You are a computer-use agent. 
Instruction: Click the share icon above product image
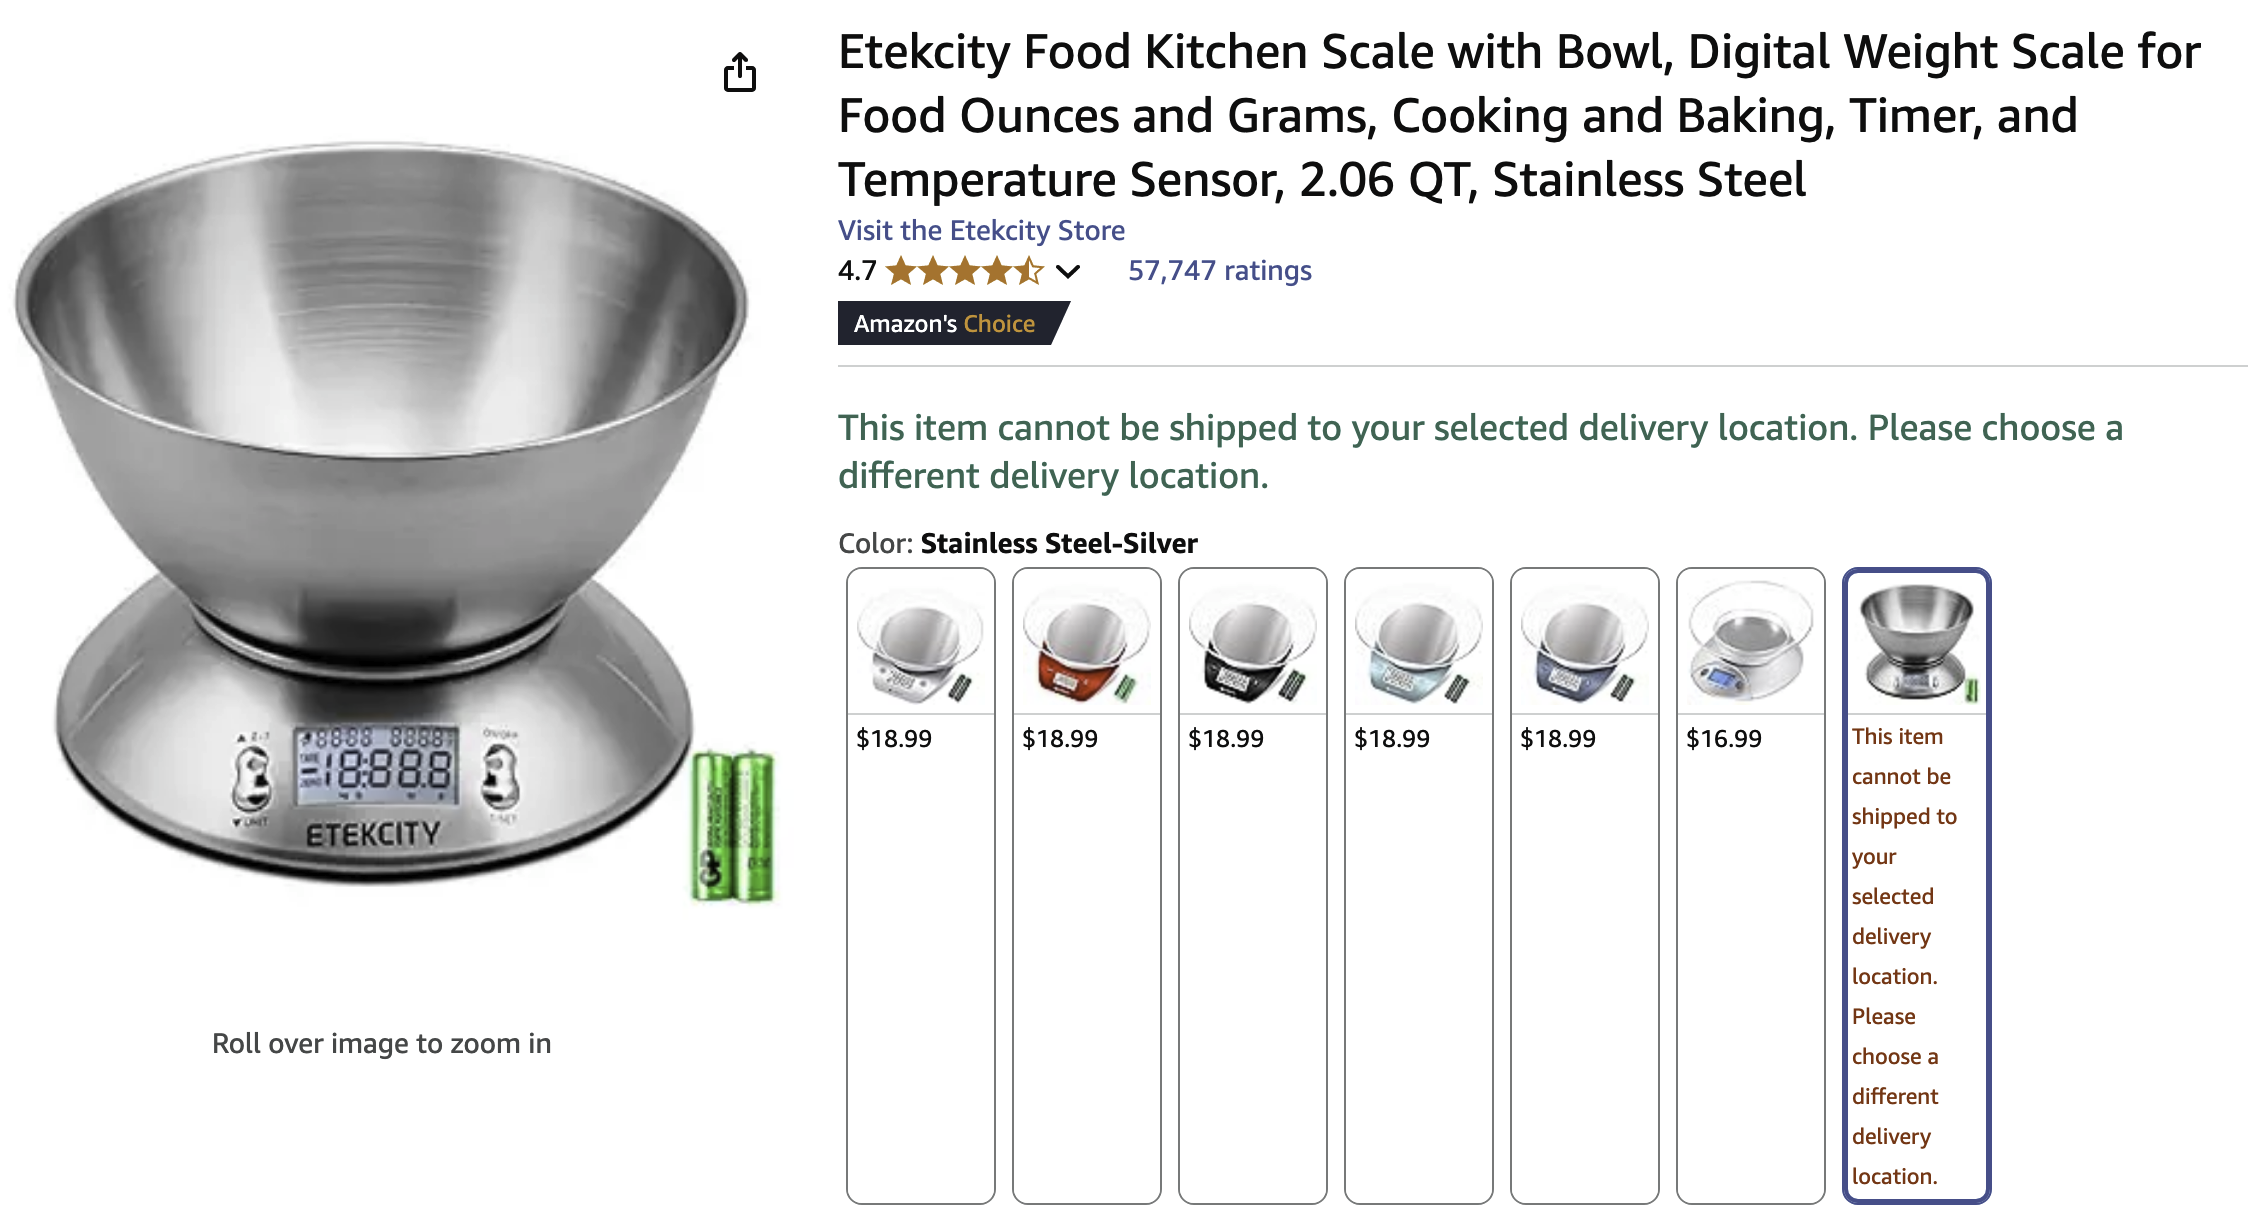[x=740, y=72]
